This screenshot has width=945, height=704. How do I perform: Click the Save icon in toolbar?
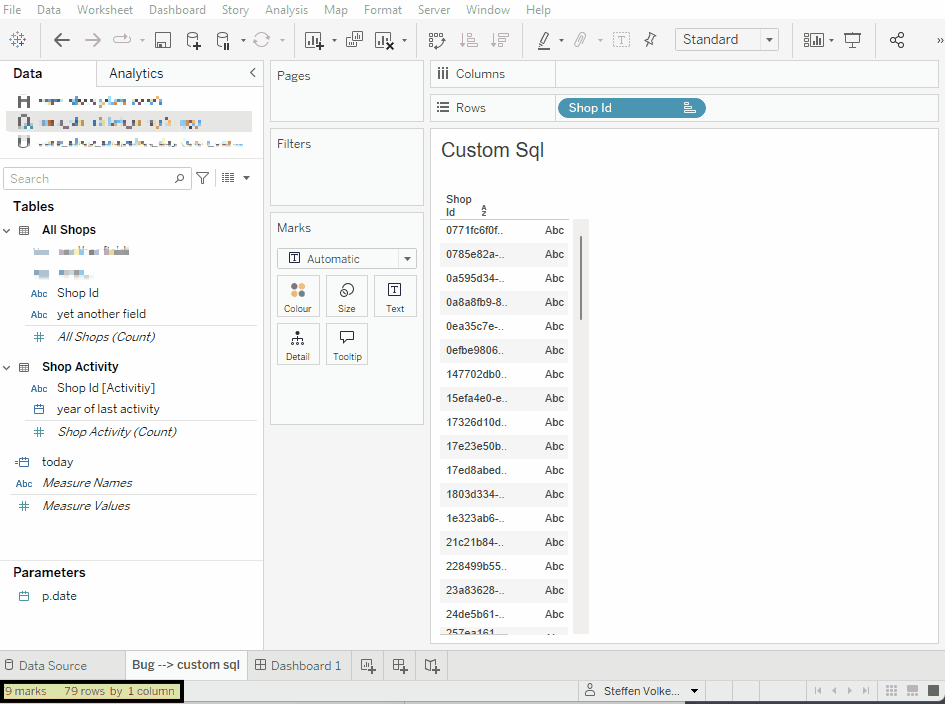[x=163, y=40]
